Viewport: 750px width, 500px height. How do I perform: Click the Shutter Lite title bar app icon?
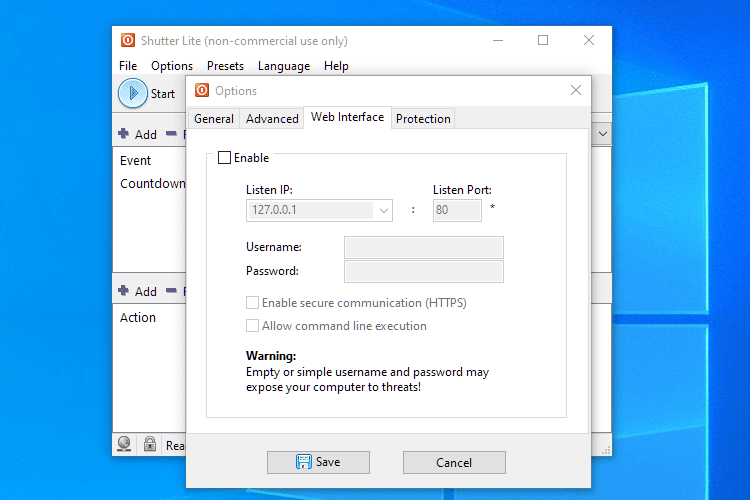(128, 40)
